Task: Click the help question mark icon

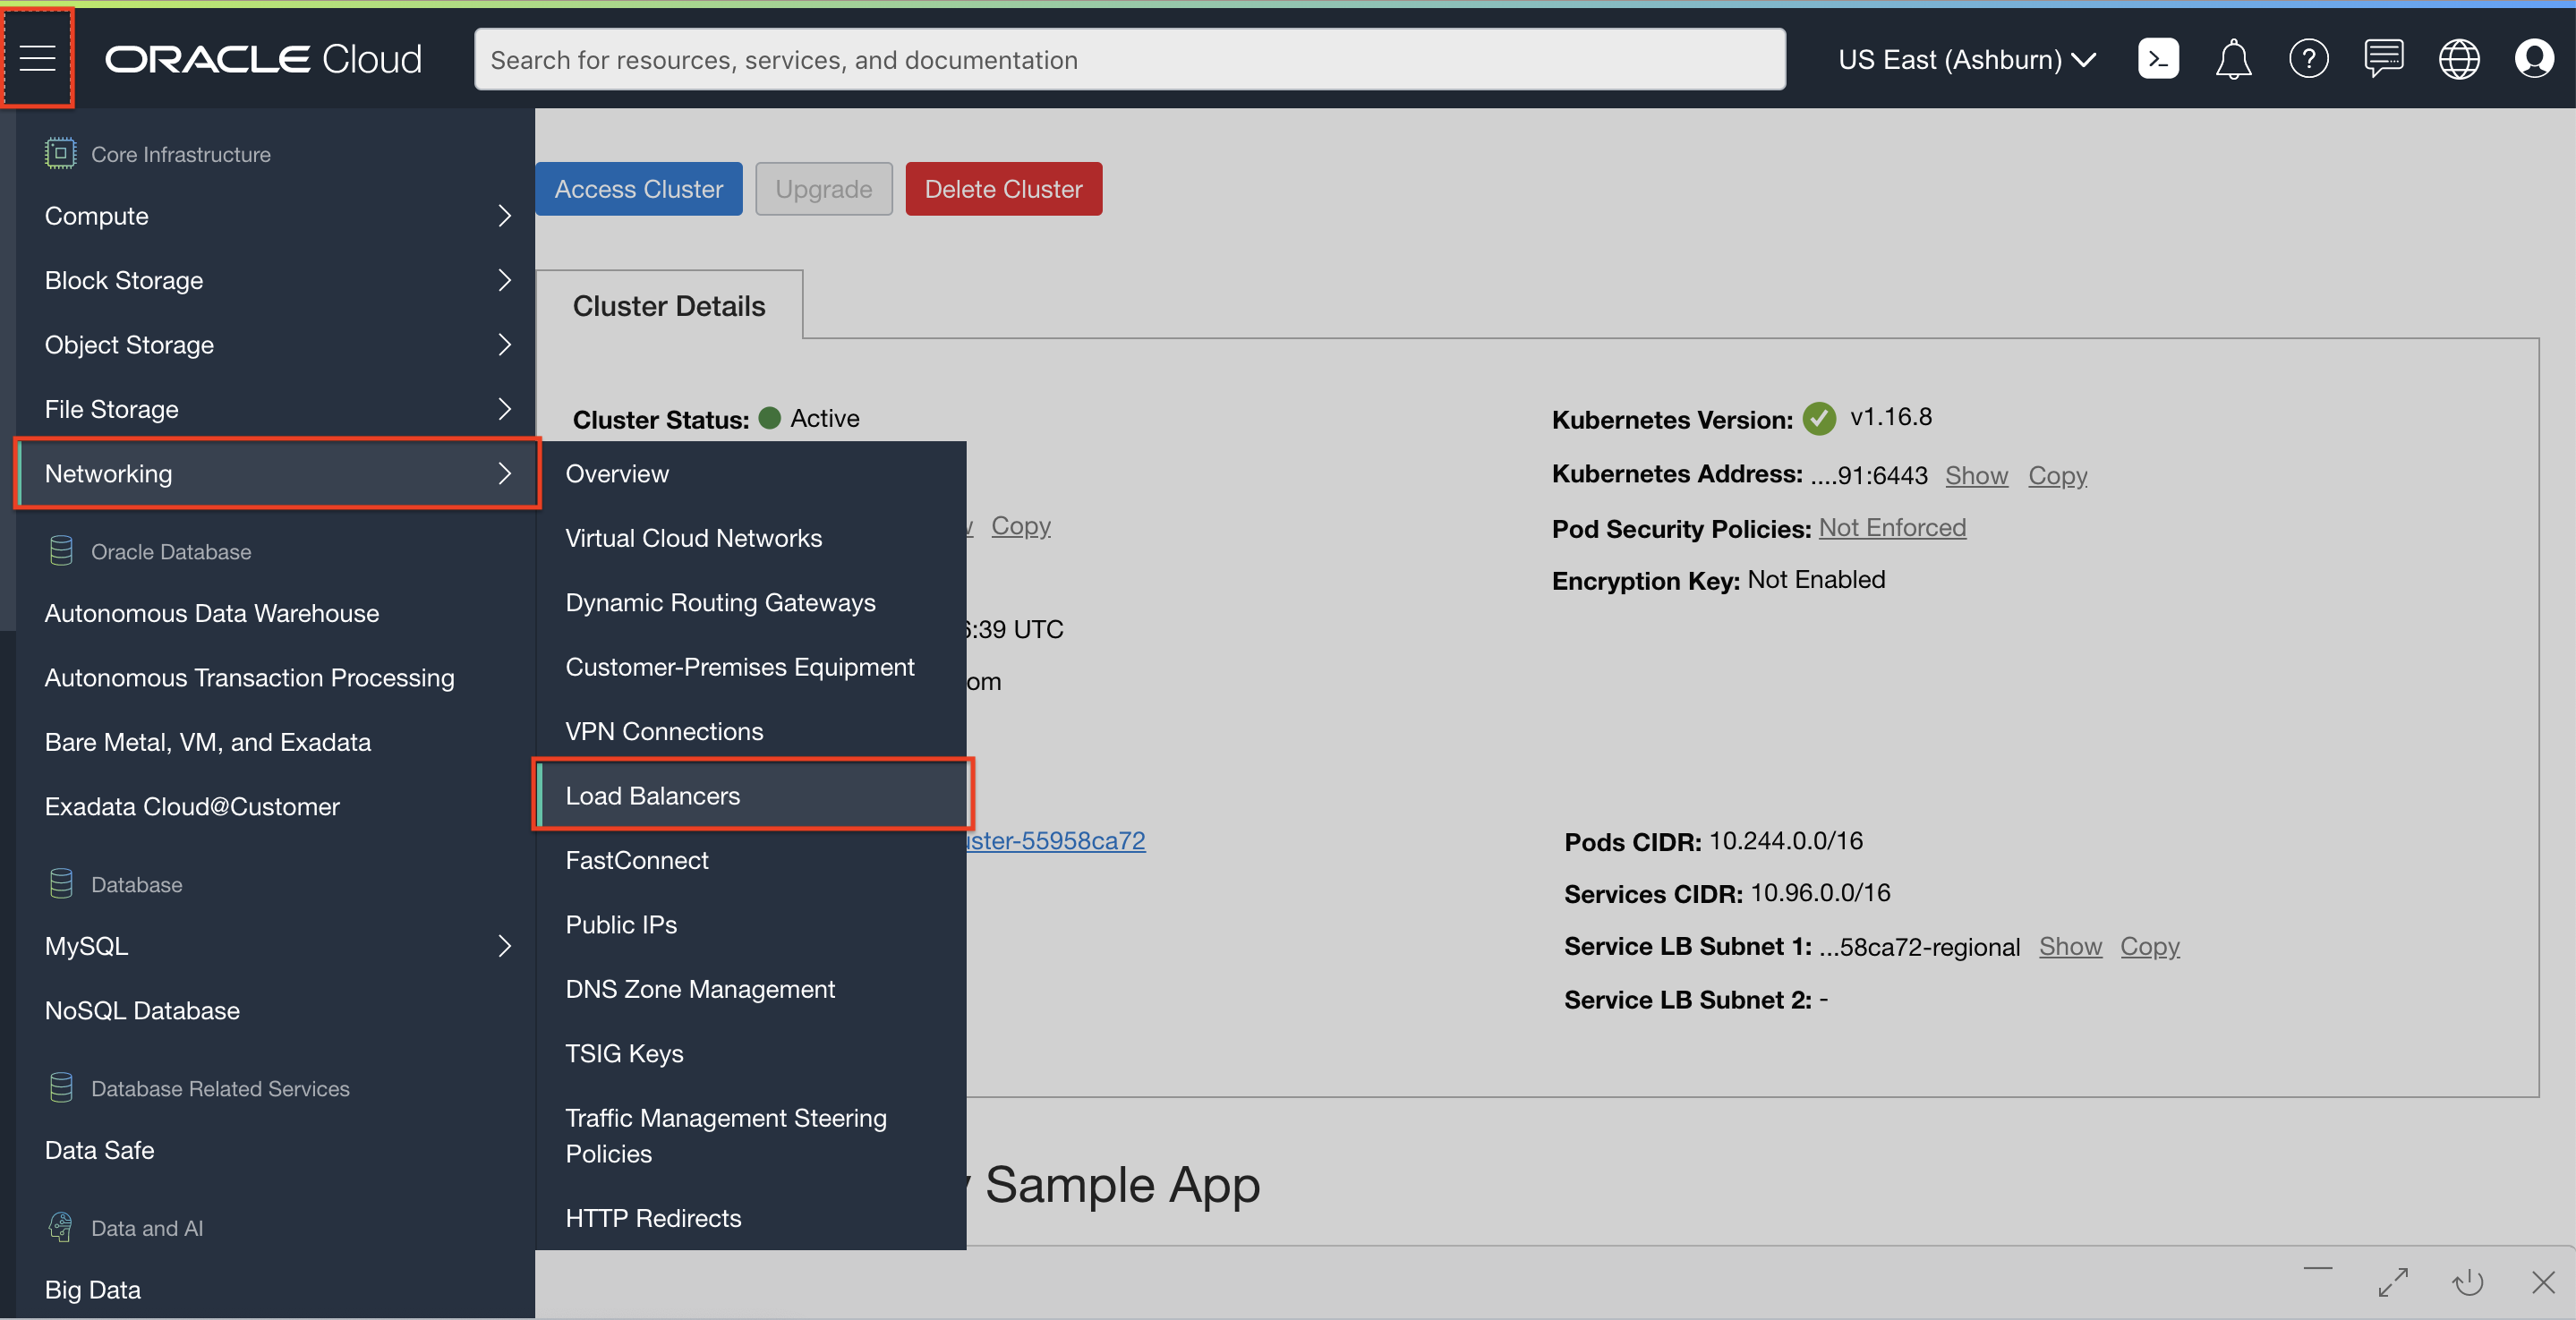Action: coord(2308,59)
